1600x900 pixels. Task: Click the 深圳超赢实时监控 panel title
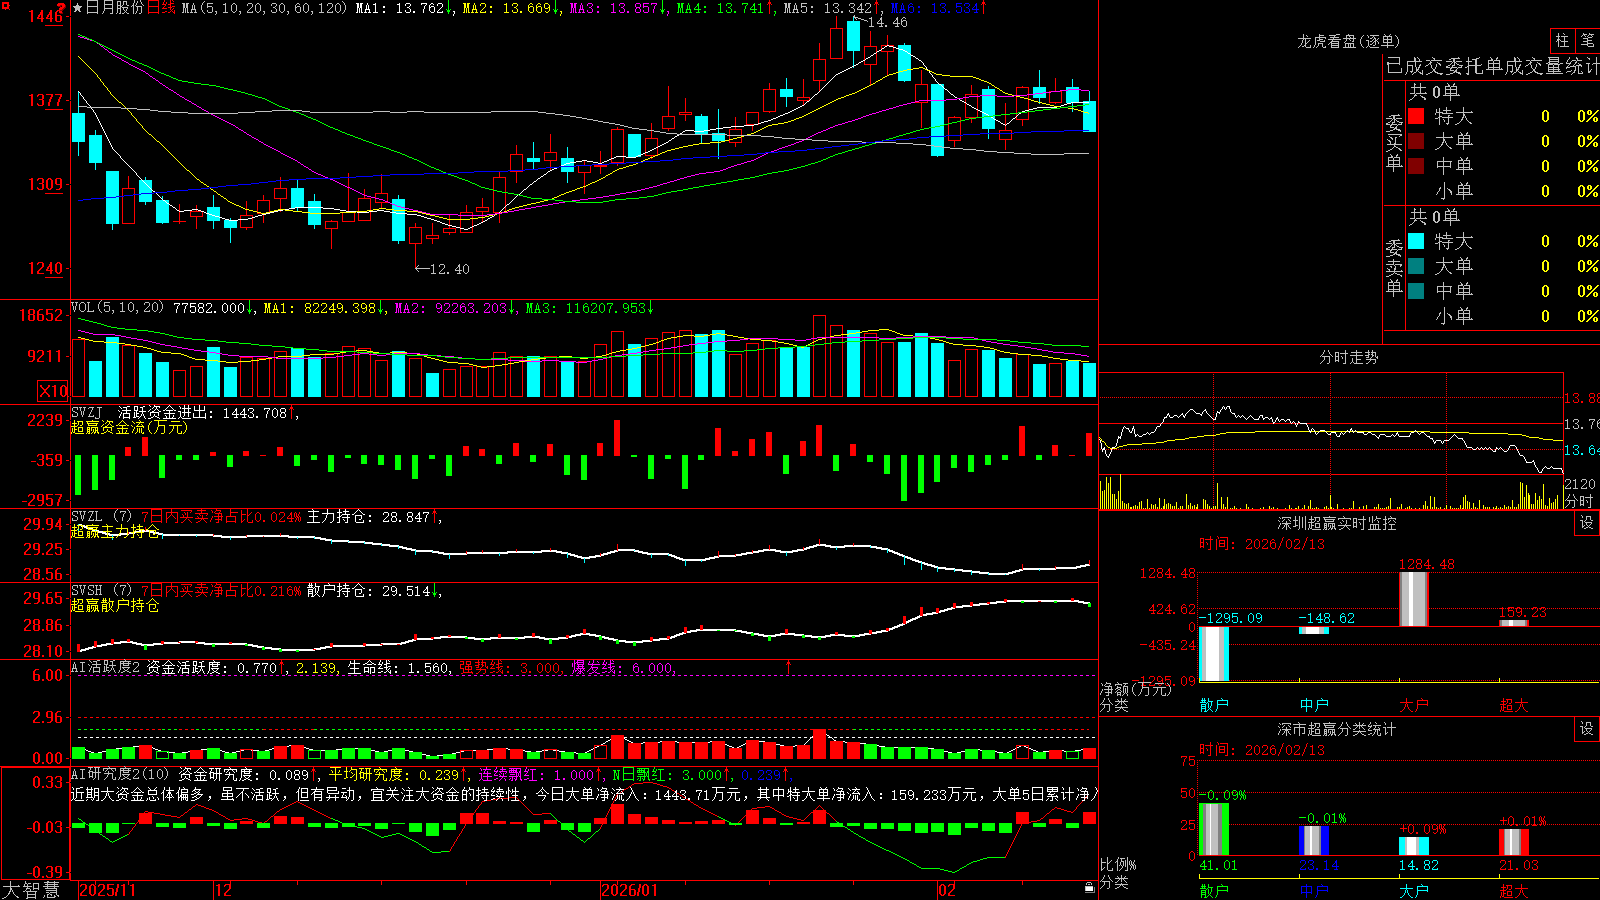tap(1336, 523)
